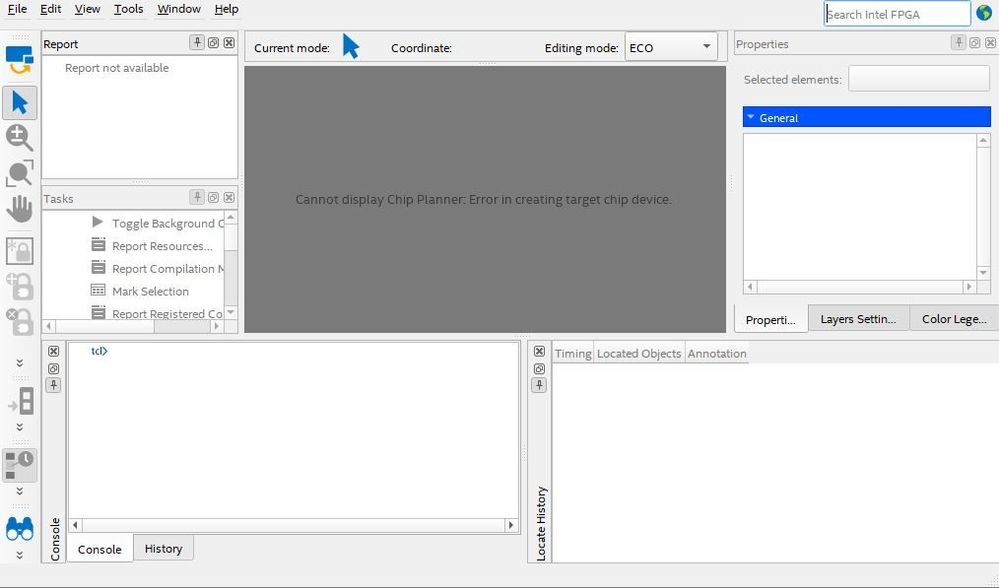999x588 pixels.
Task: Open the Edit menu
Action: click(x=50, y=9)
